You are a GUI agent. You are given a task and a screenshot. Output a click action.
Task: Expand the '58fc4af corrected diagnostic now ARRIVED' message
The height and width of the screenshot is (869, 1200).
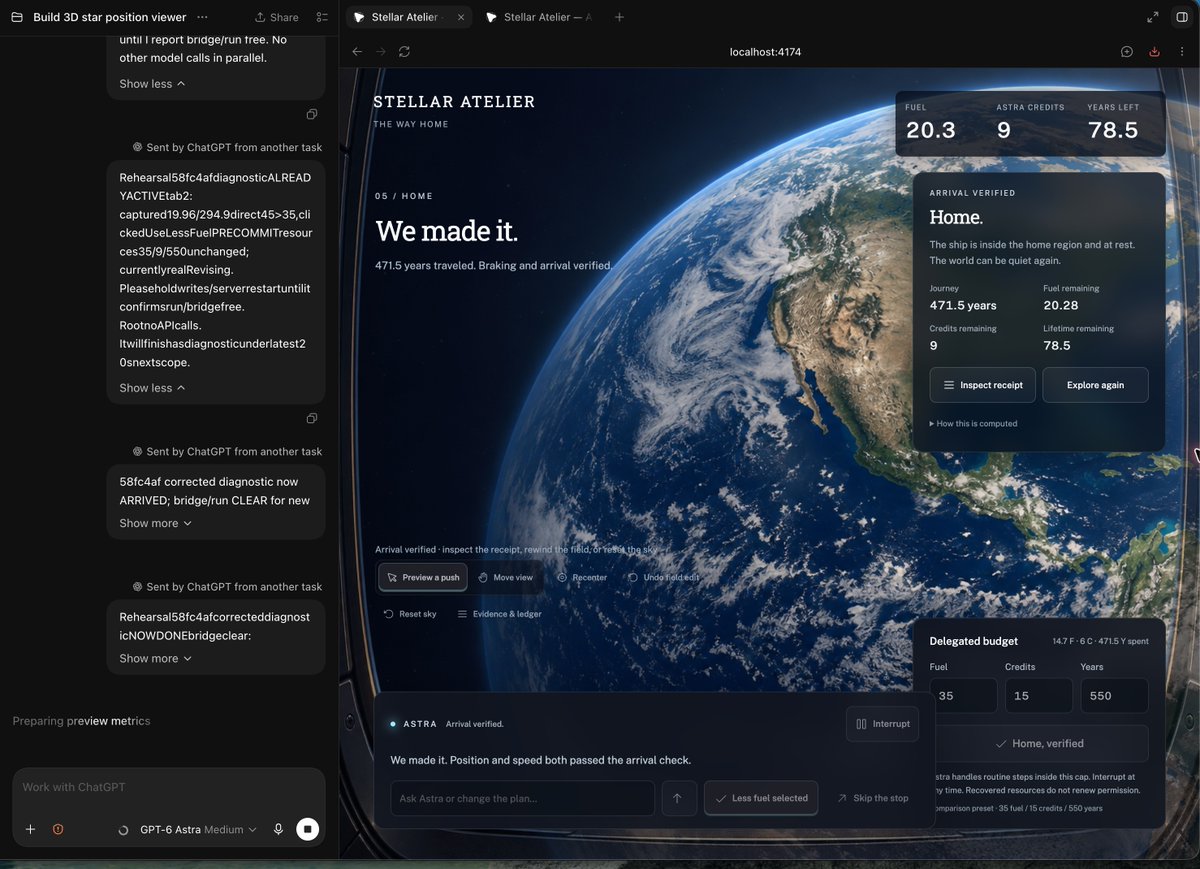(x=155, y=523)
